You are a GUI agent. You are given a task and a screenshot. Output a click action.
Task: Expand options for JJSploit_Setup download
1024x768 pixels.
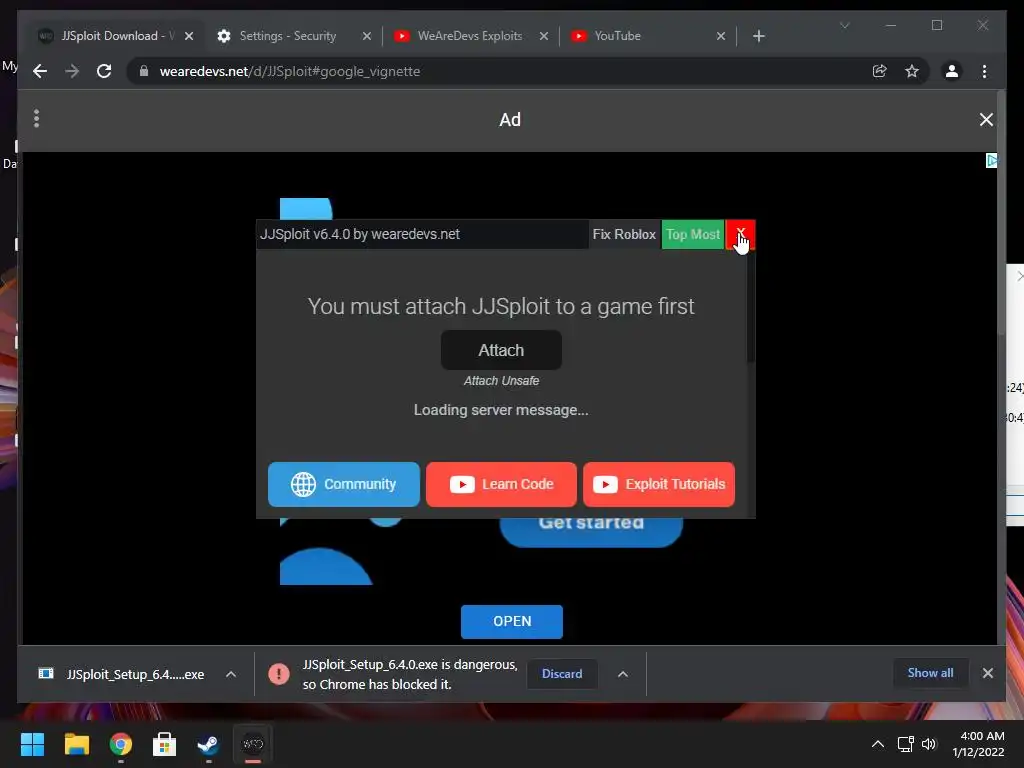pyautogui.click(x=231, y=674)
